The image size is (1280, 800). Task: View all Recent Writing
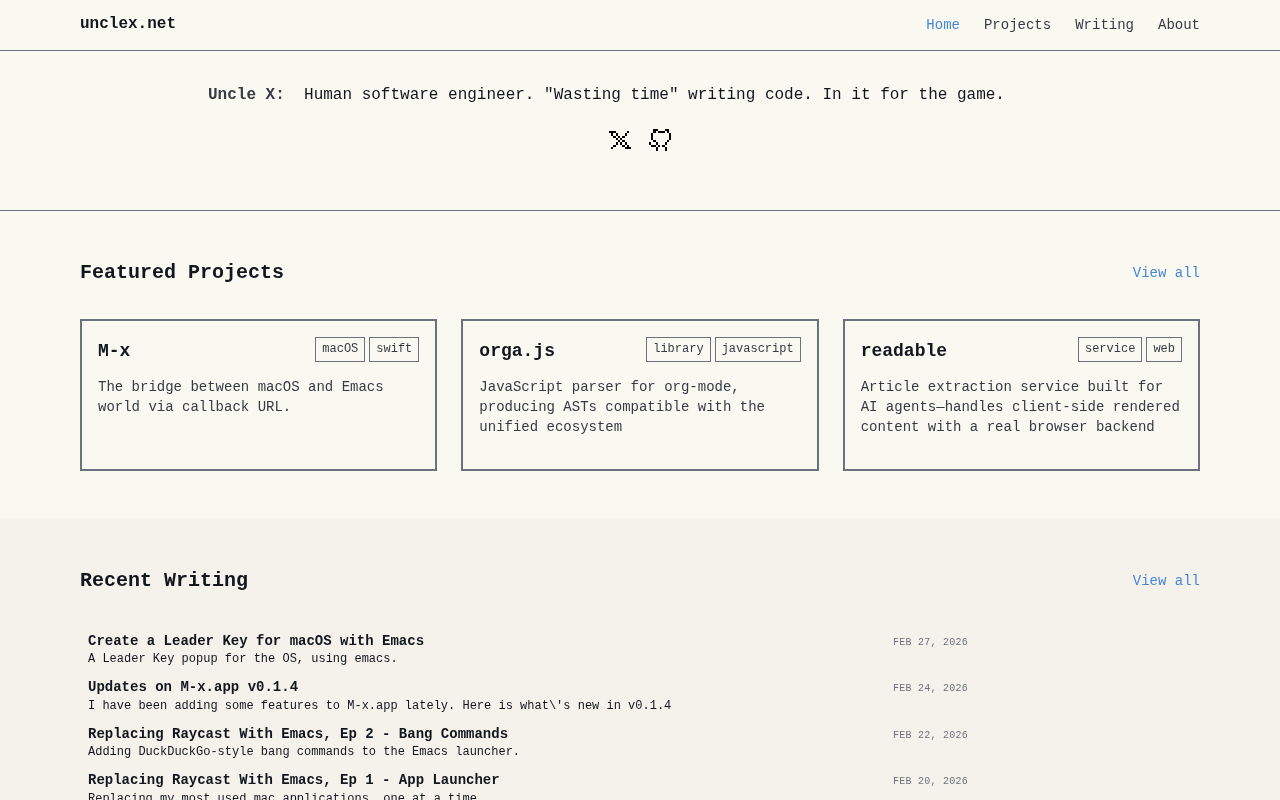pos(1166,581)
